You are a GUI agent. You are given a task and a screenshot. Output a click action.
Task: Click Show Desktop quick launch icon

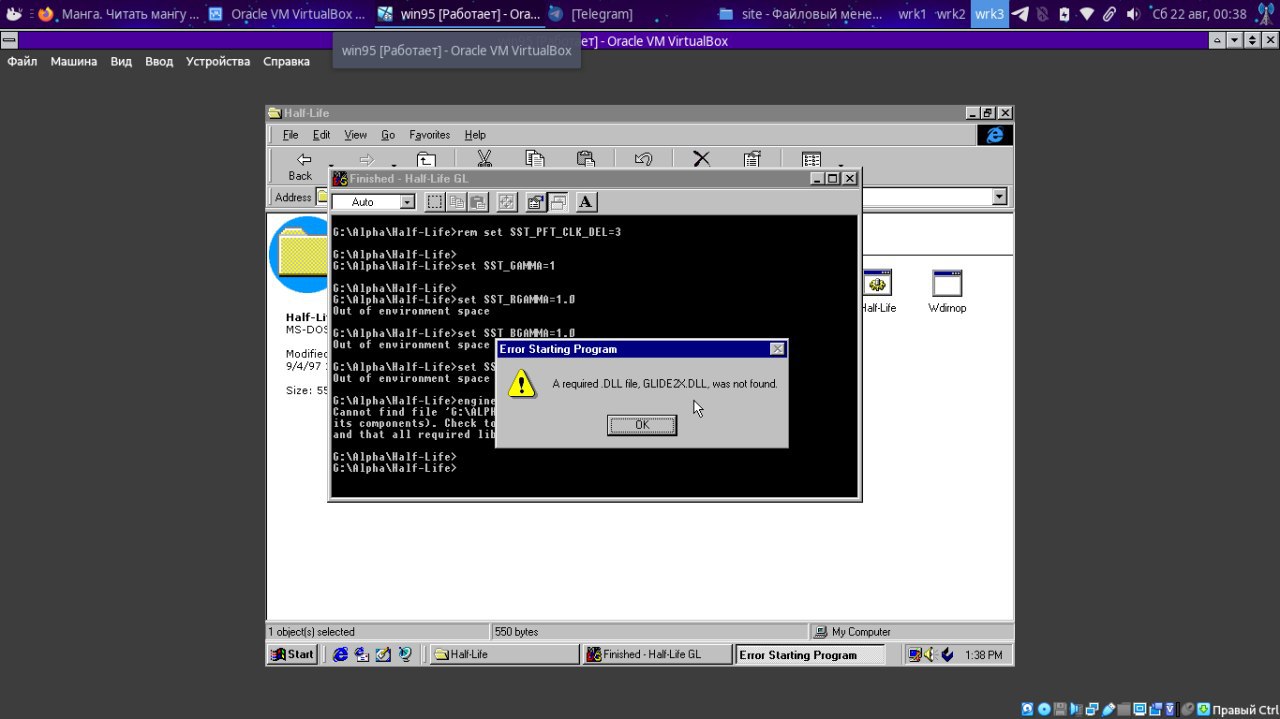click(383, 654)
